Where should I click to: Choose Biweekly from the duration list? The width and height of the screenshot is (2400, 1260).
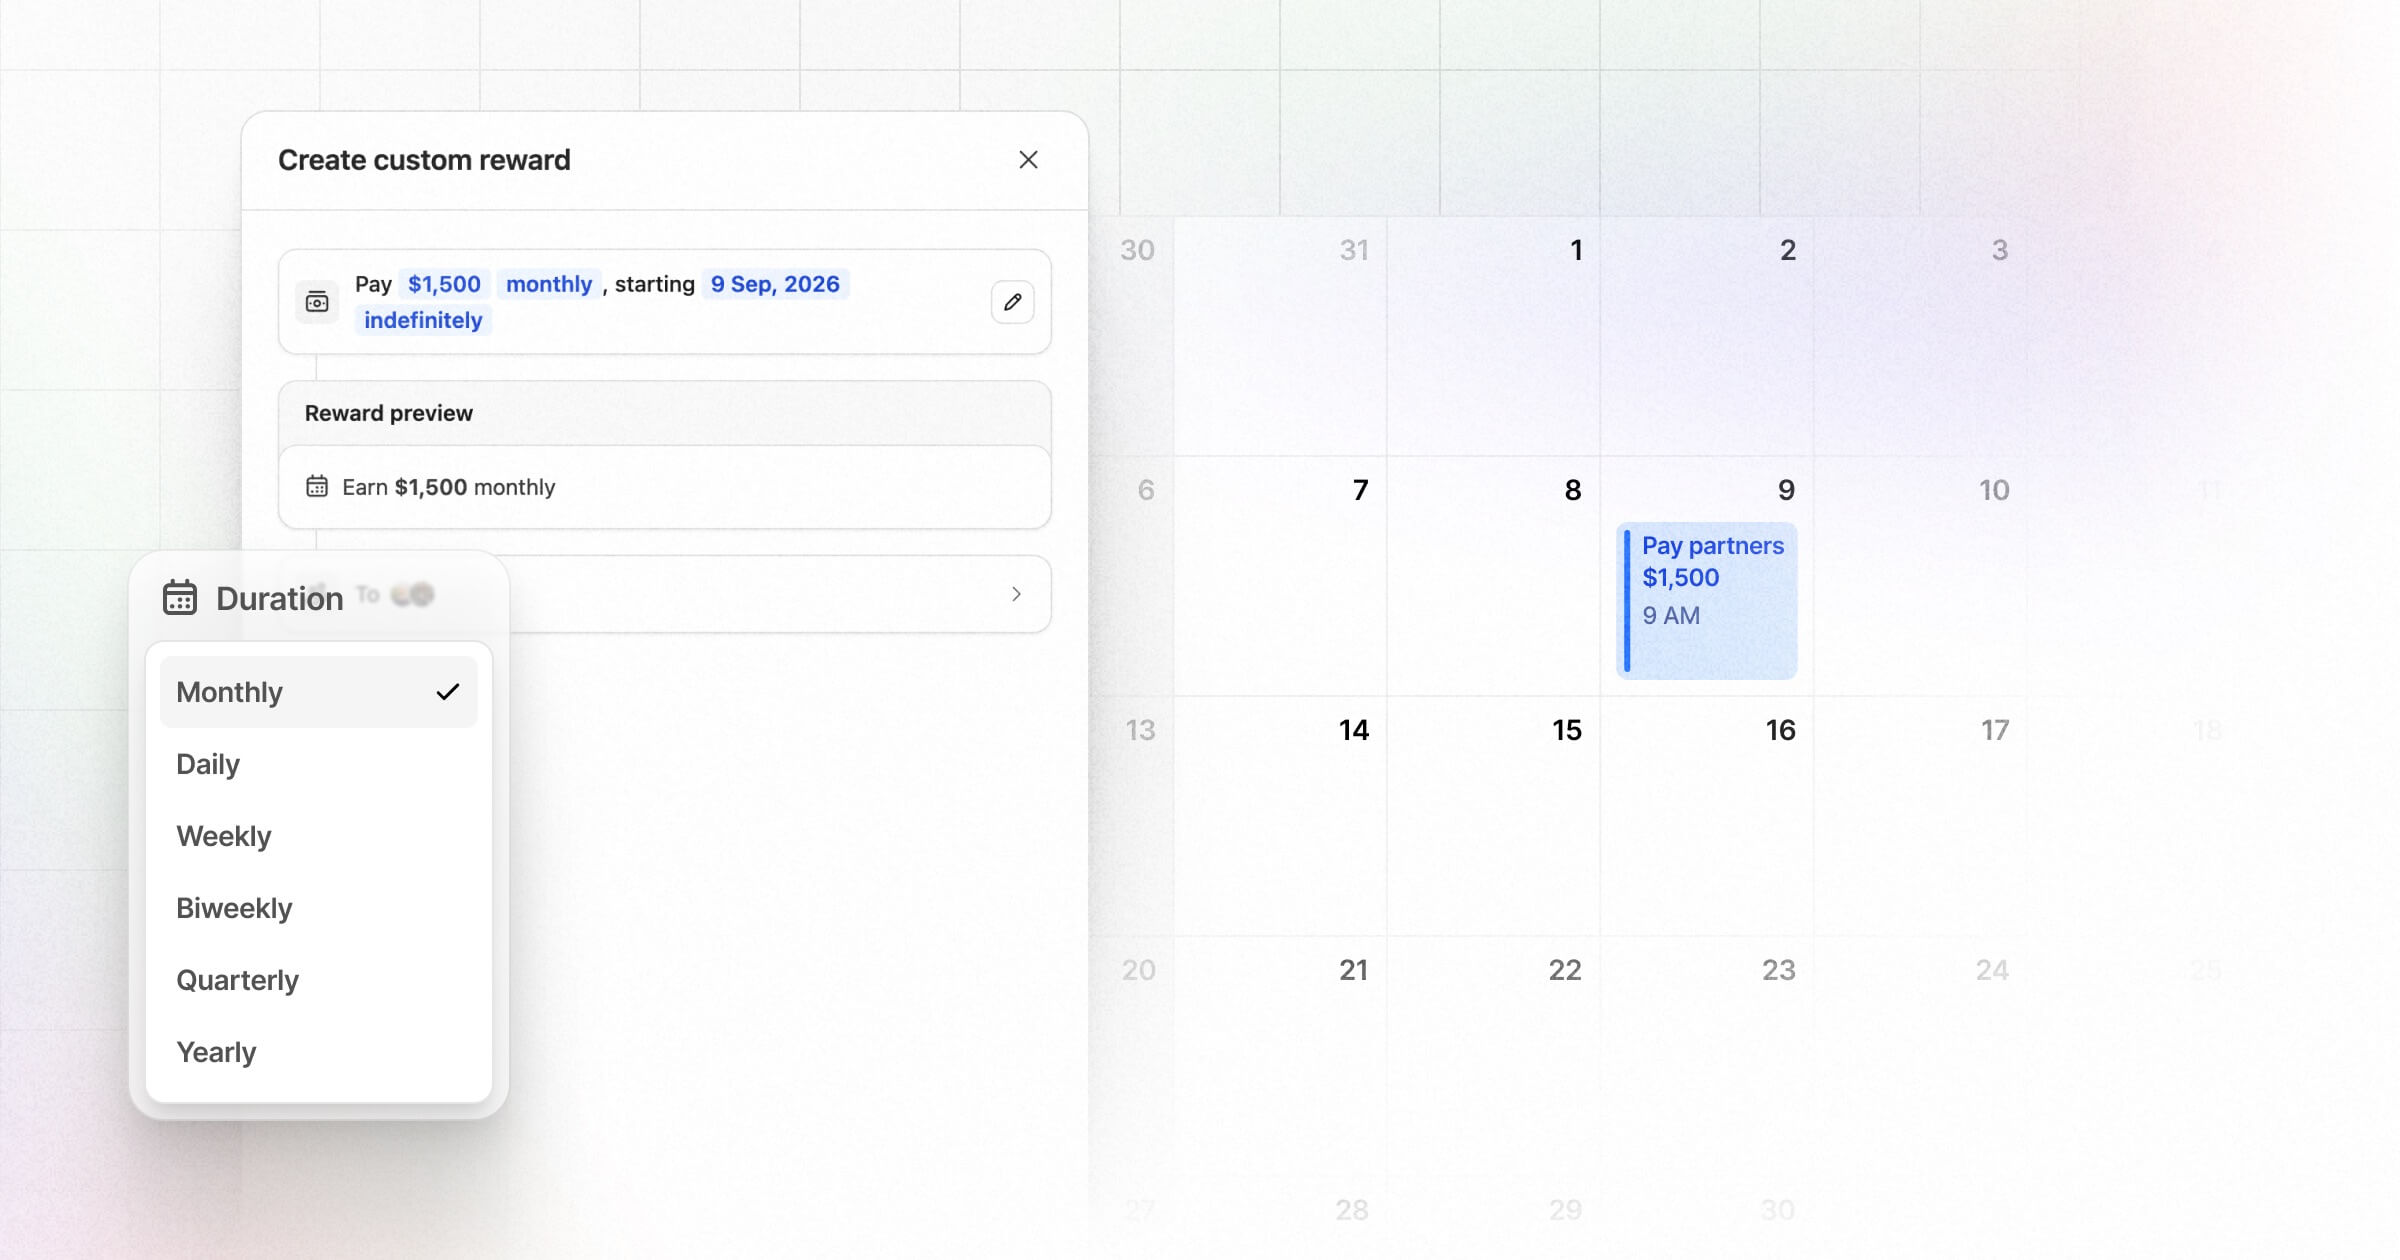pos(319,908)
